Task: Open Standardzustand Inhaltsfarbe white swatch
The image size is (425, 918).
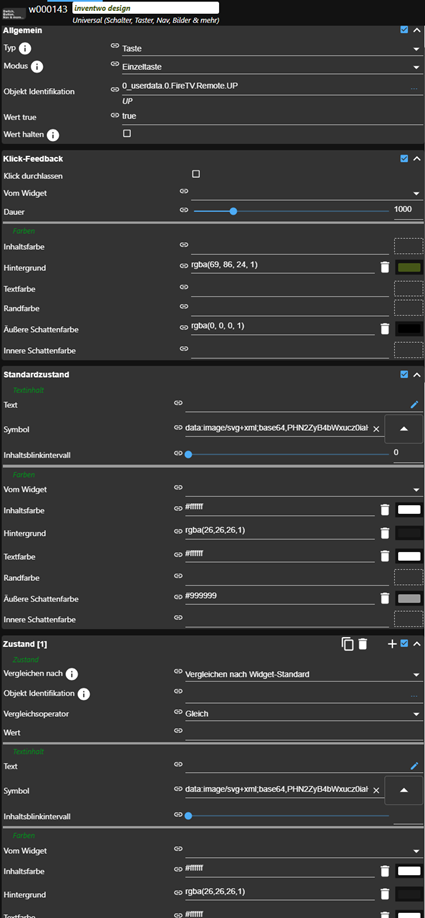Action: point(409,510)
